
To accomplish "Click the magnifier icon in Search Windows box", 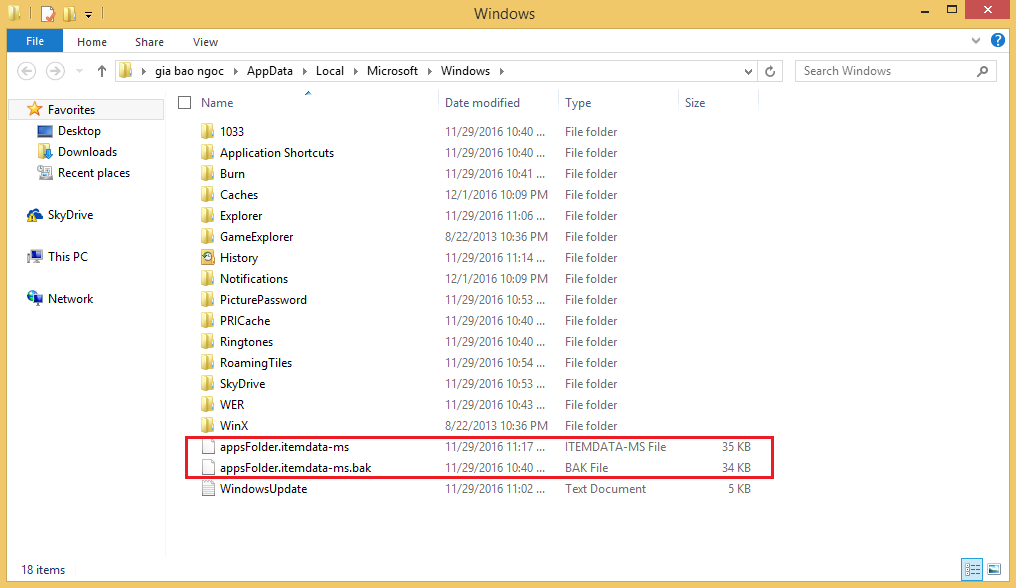I will click(982, 71).
